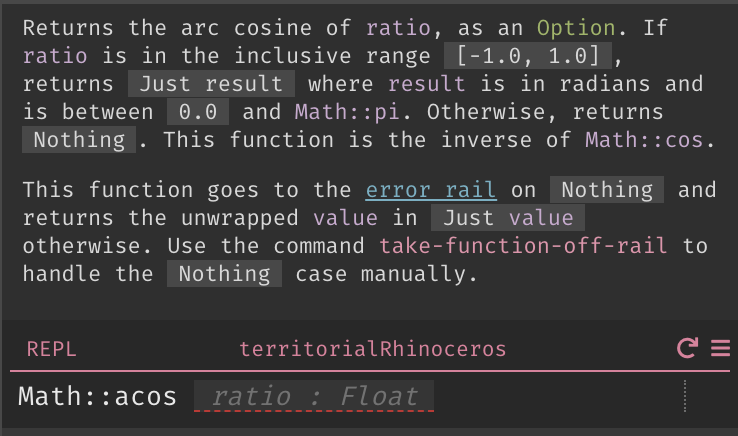Screen dimensions: 738x436
Task: Click the [-1.0, 1.0] code snippet
Action: coord(528,56)
